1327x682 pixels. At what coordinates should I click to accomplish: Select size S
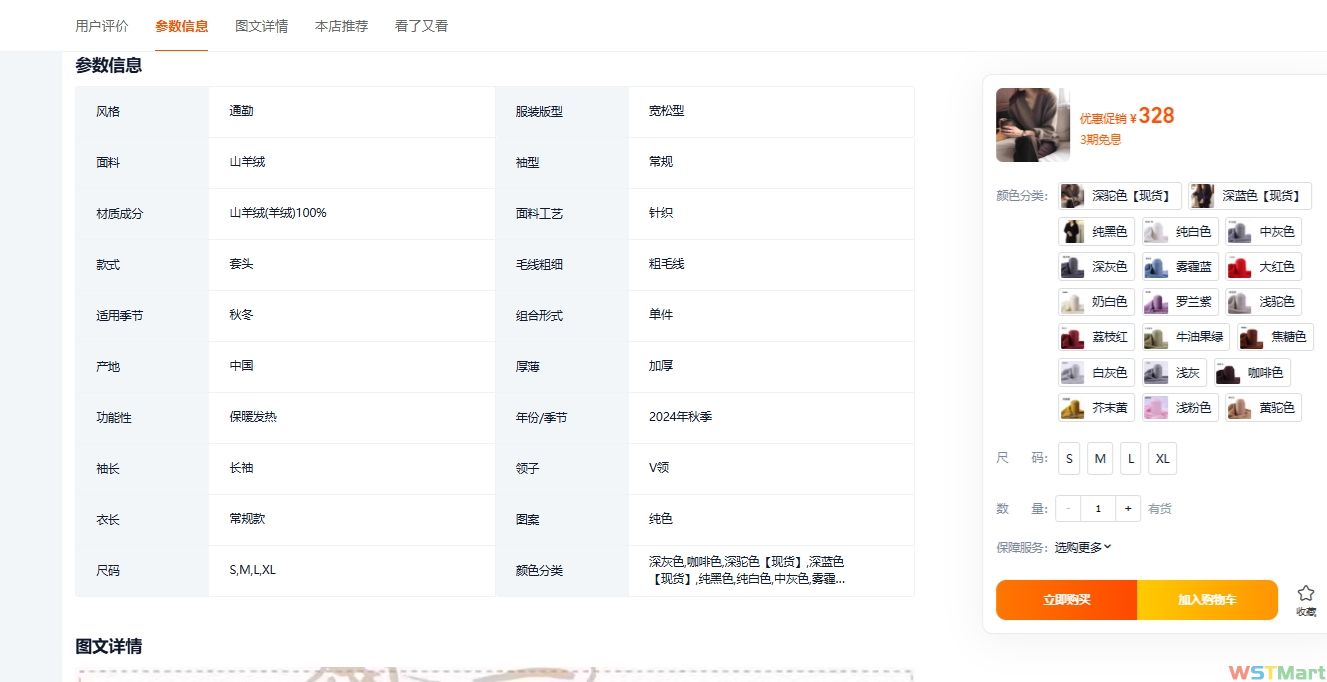coord(1069,459)
